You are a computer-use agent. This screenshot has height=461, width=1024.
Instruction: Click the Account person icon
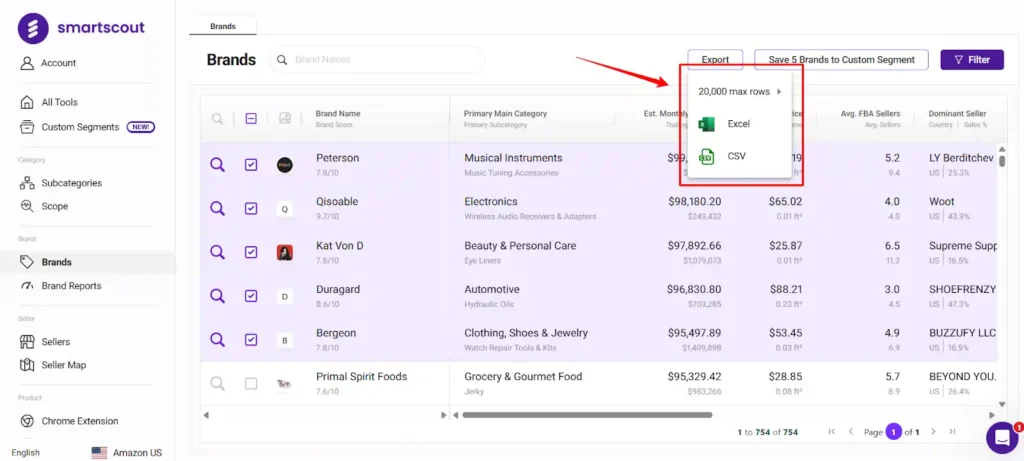[x=27, y=63]
